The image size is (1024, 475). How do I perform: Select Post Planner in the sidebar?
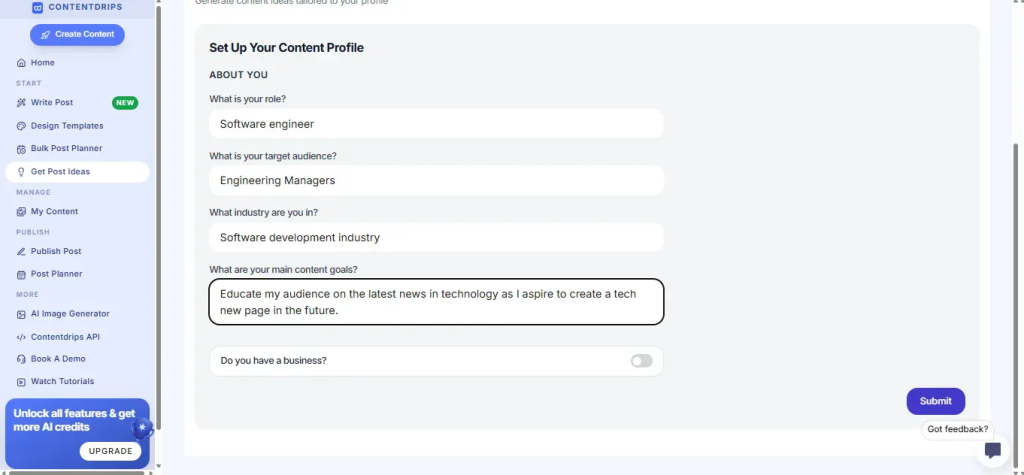pos(56,274)
